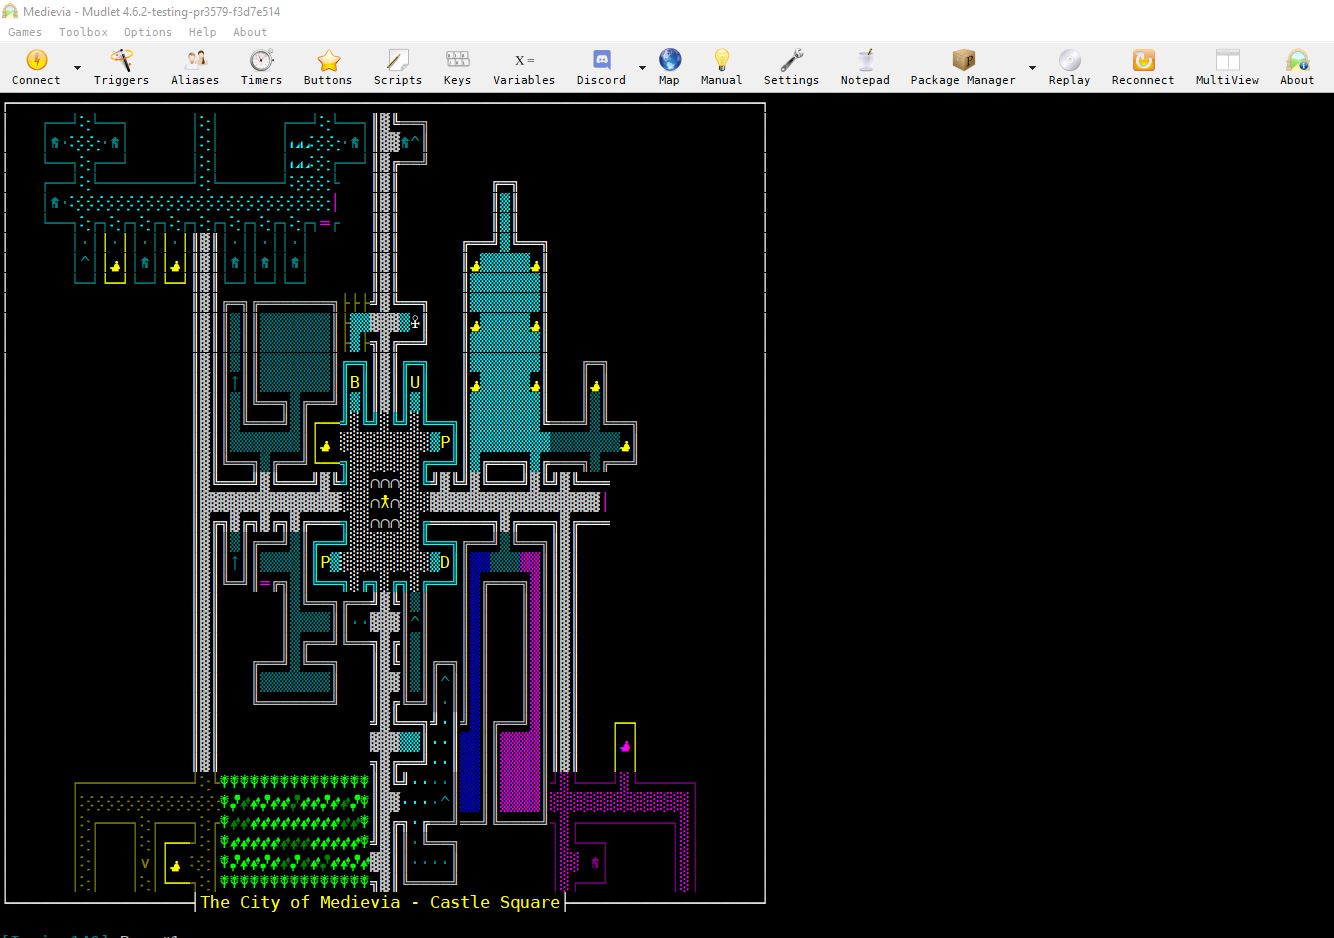This screenshot has height=938, width=1334.
Task: Click the yellow player figure at Castle Square center
Action: point(385,502)
